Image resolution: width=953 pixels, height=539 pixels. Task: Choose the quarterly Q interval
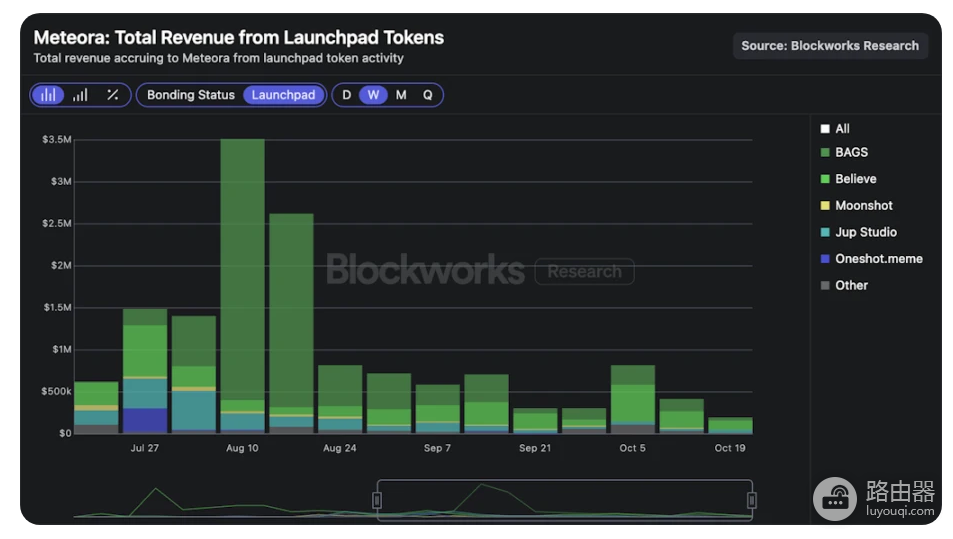pos(428,95)
